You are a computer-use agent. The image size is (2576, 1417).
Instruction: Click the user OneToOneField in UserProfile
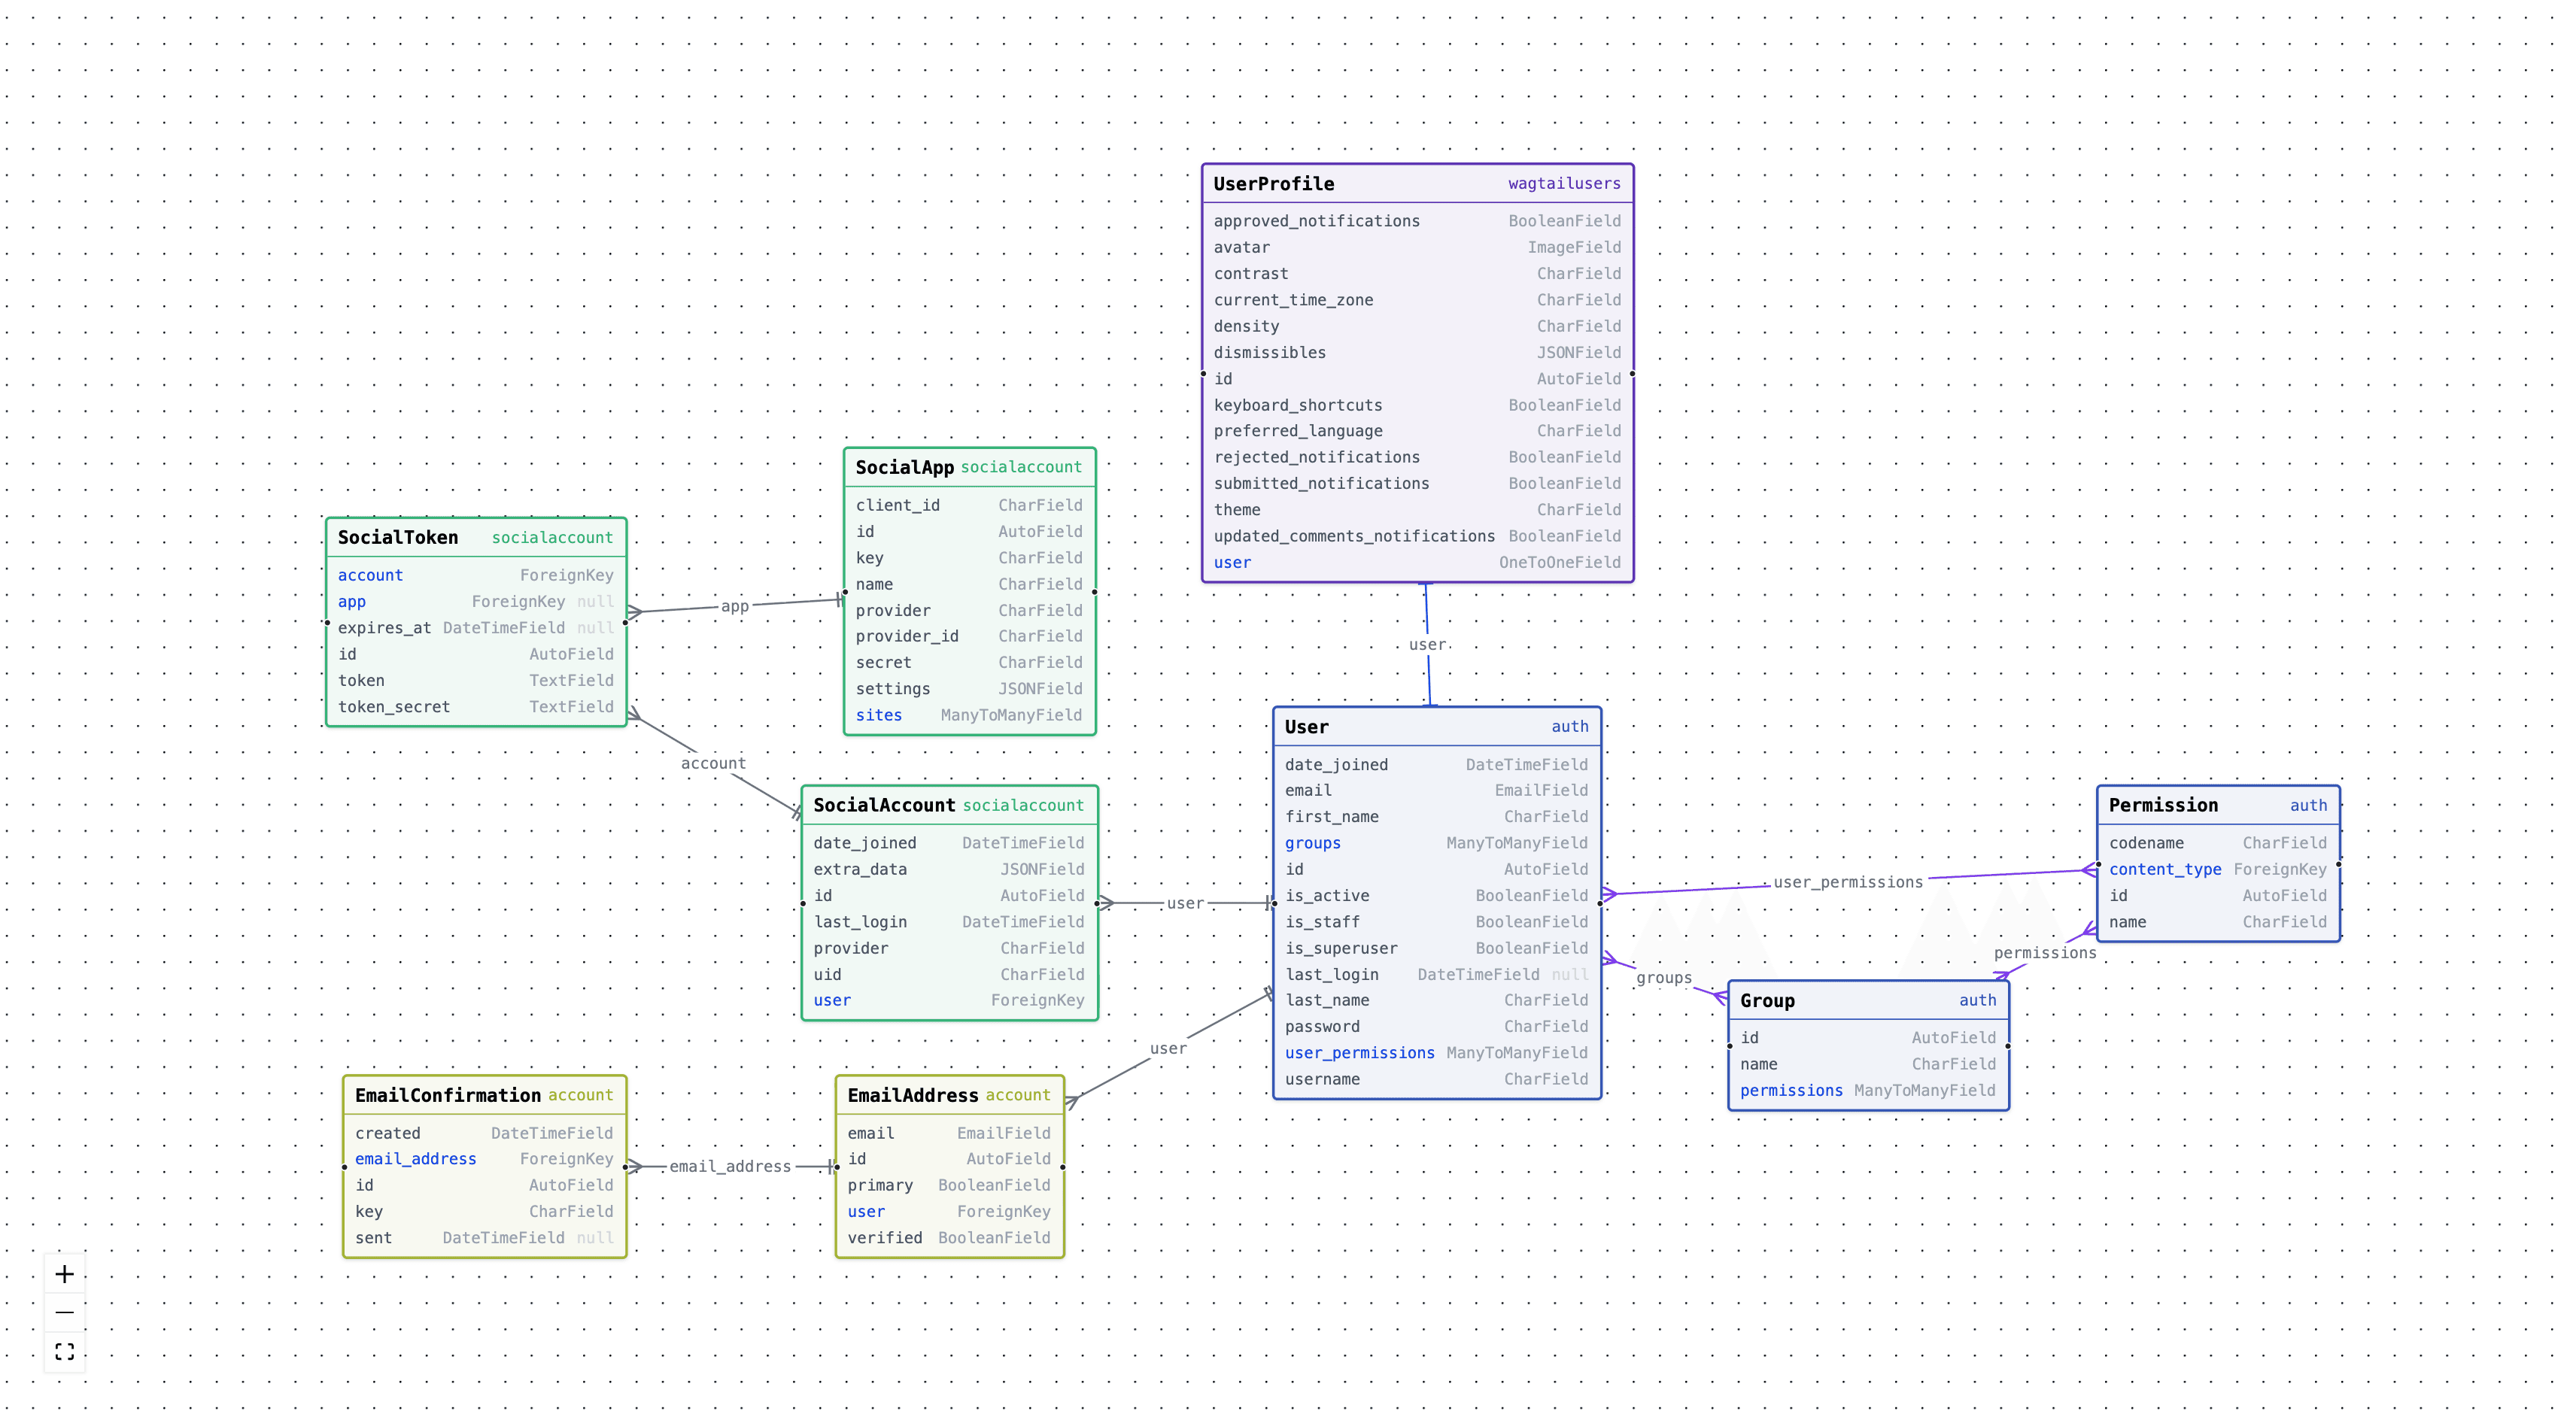pyautogui.click(x=1232, y=563)
